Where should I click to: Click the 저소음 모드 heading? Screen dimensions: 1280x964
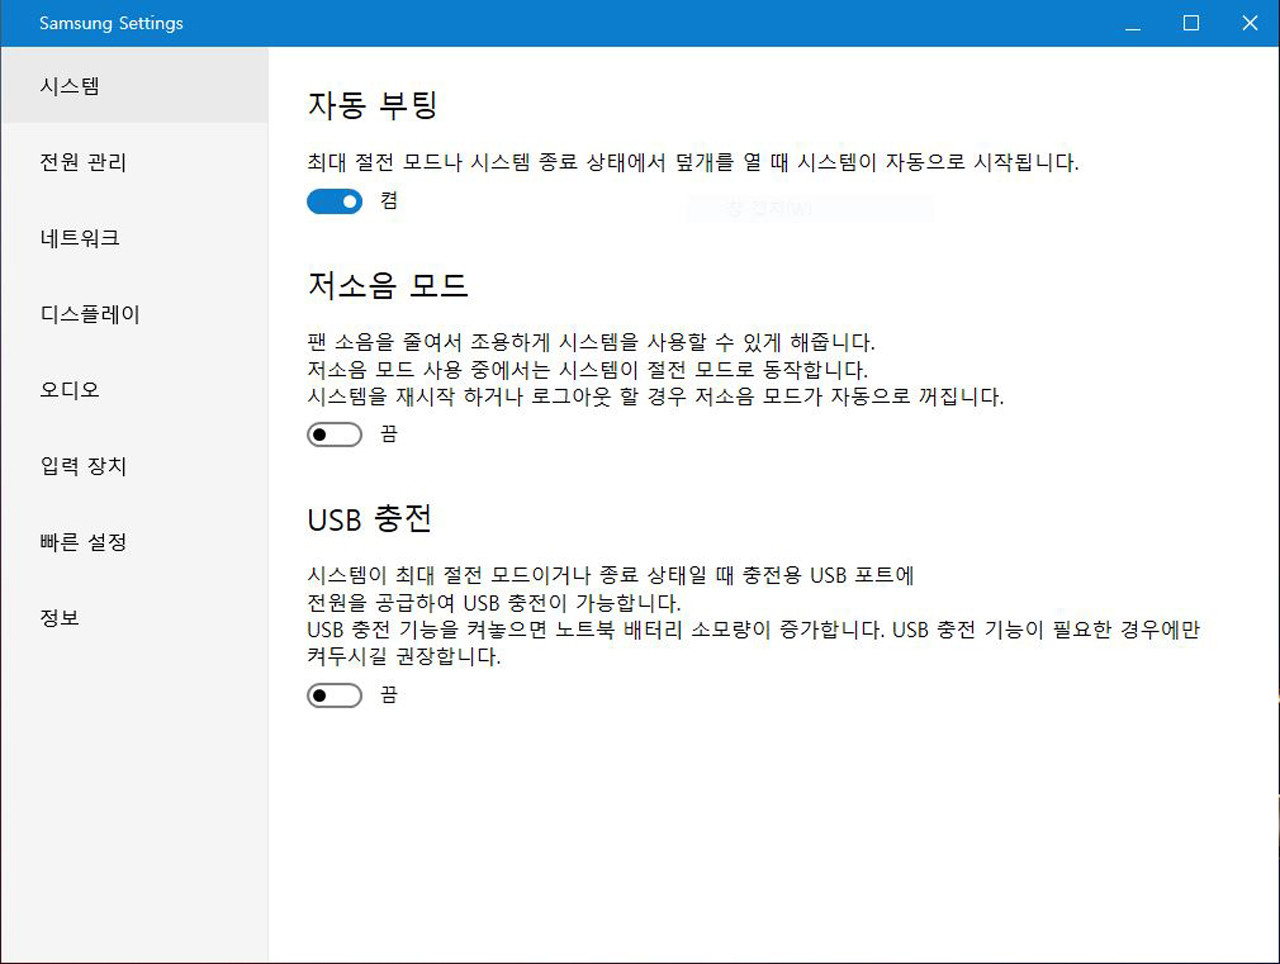(388, 286)
